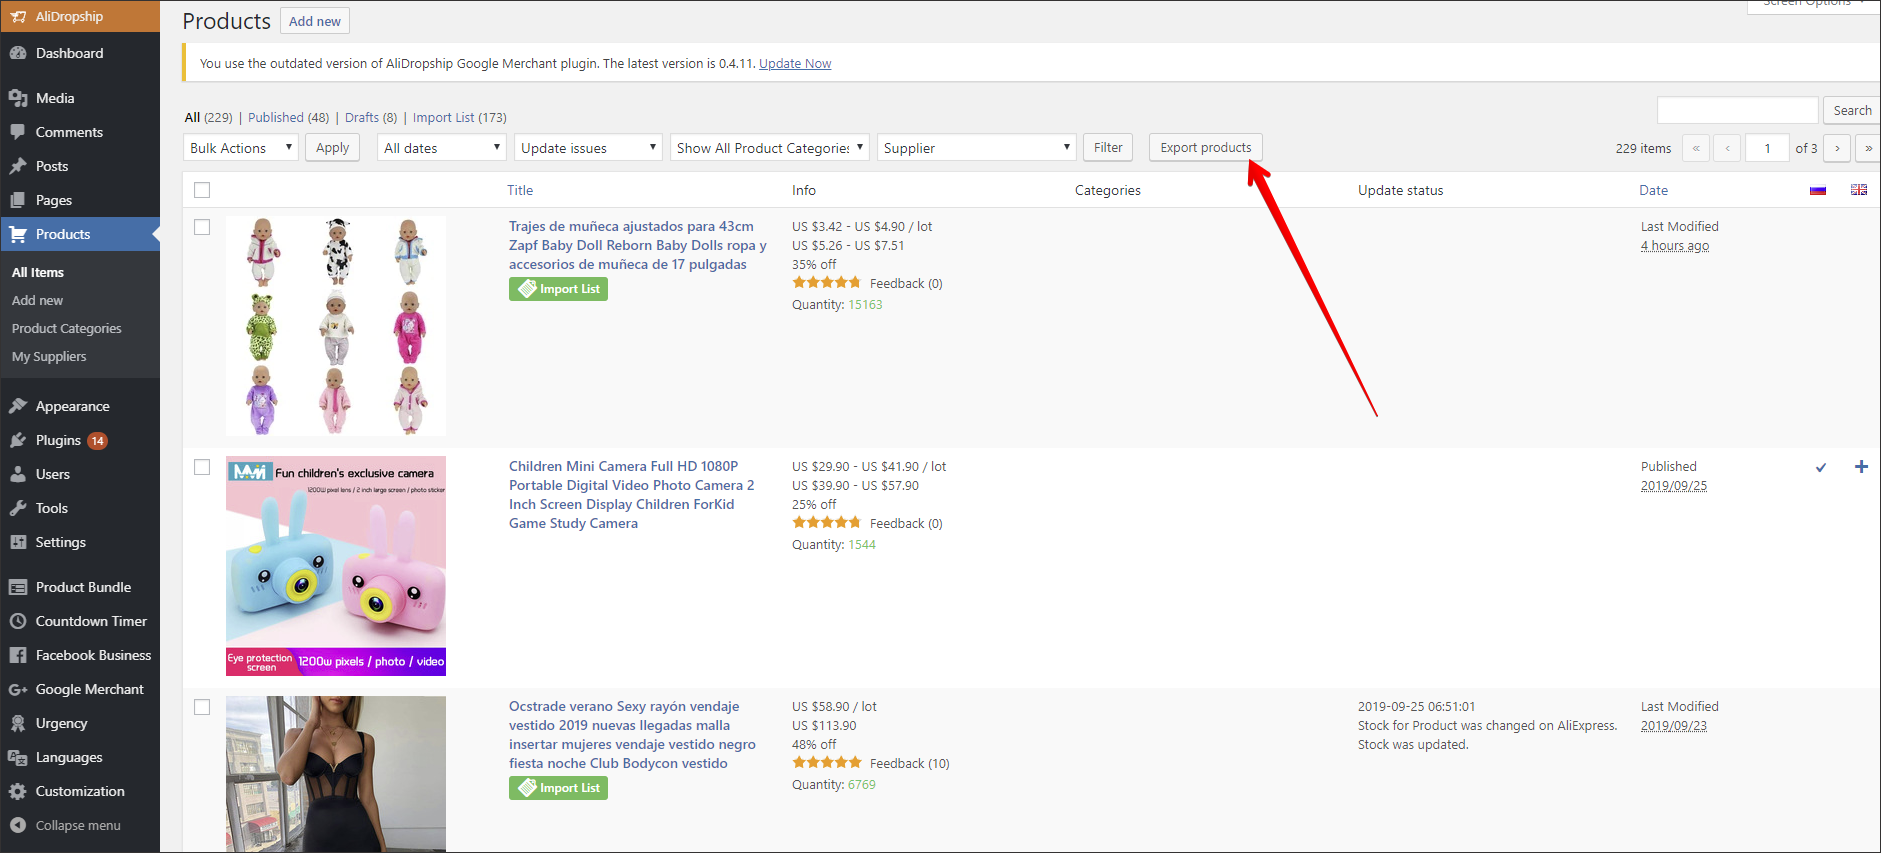The height and width of the screenshot is (853, 1881).
Task: Click Import List button under Ocstrade vestido
Action: (x=558, y=788)
